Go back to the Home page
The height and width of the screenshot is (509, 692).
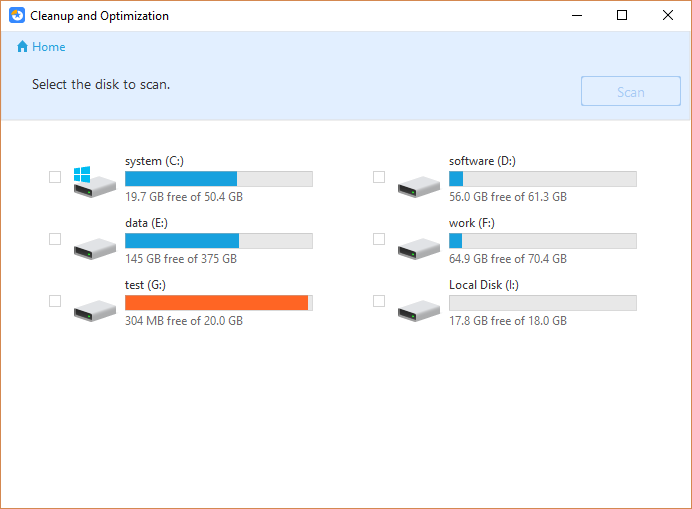coord(48,47)
